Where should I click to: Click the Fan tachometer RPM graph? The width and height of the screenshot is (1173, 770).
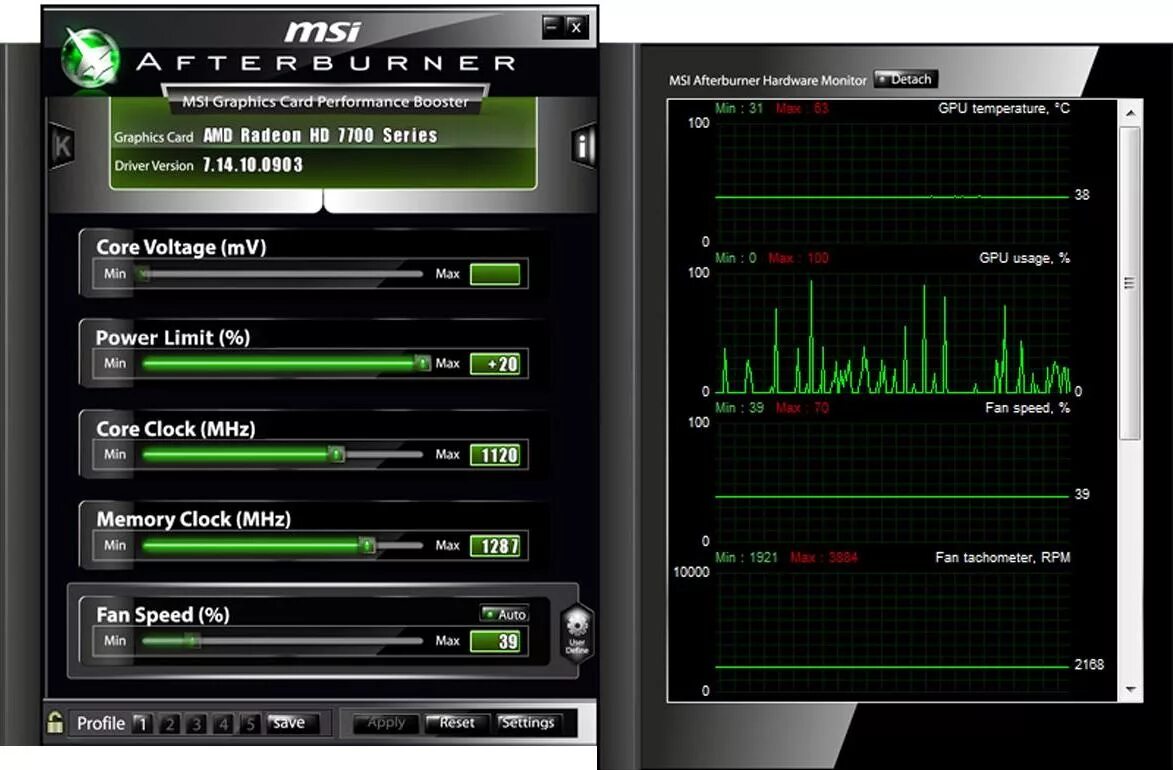(892, 632)
